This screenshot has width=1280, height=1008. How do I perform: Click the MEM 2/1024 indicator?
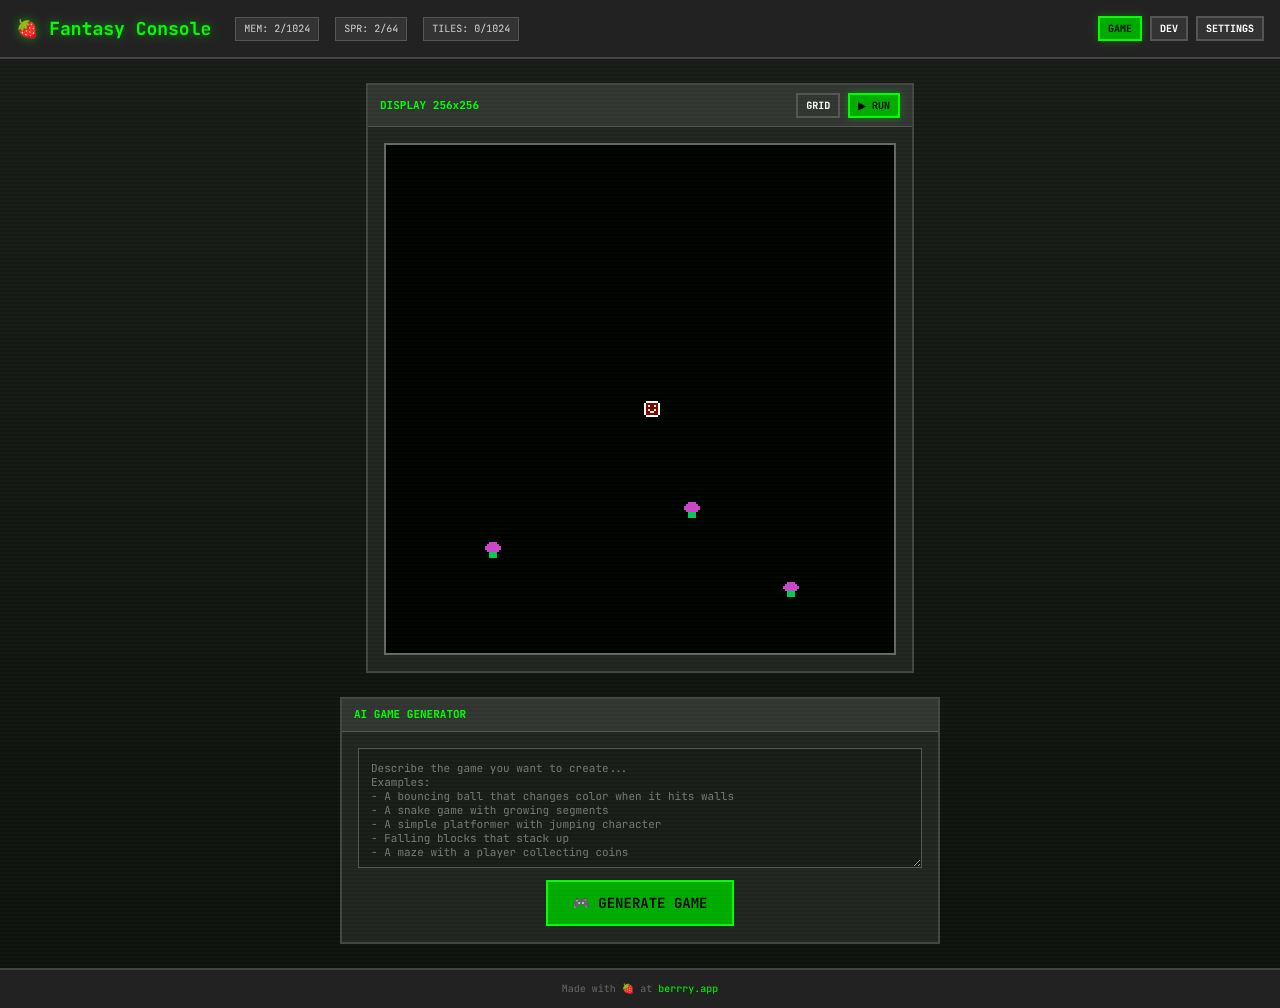277,29
